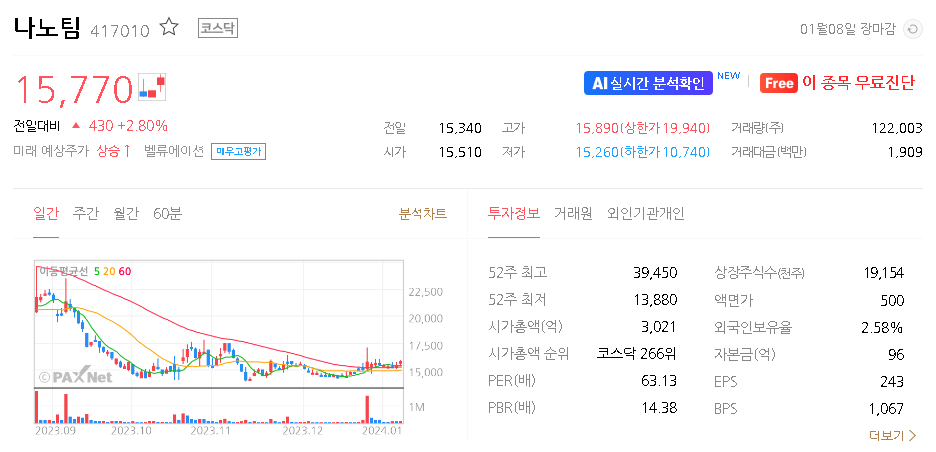Image resolution: width=936 pixels, height=452 pixels.
Task: Open AI 실시간 분석확인 button
Action: pyautogui.click(x=648, y=83)
